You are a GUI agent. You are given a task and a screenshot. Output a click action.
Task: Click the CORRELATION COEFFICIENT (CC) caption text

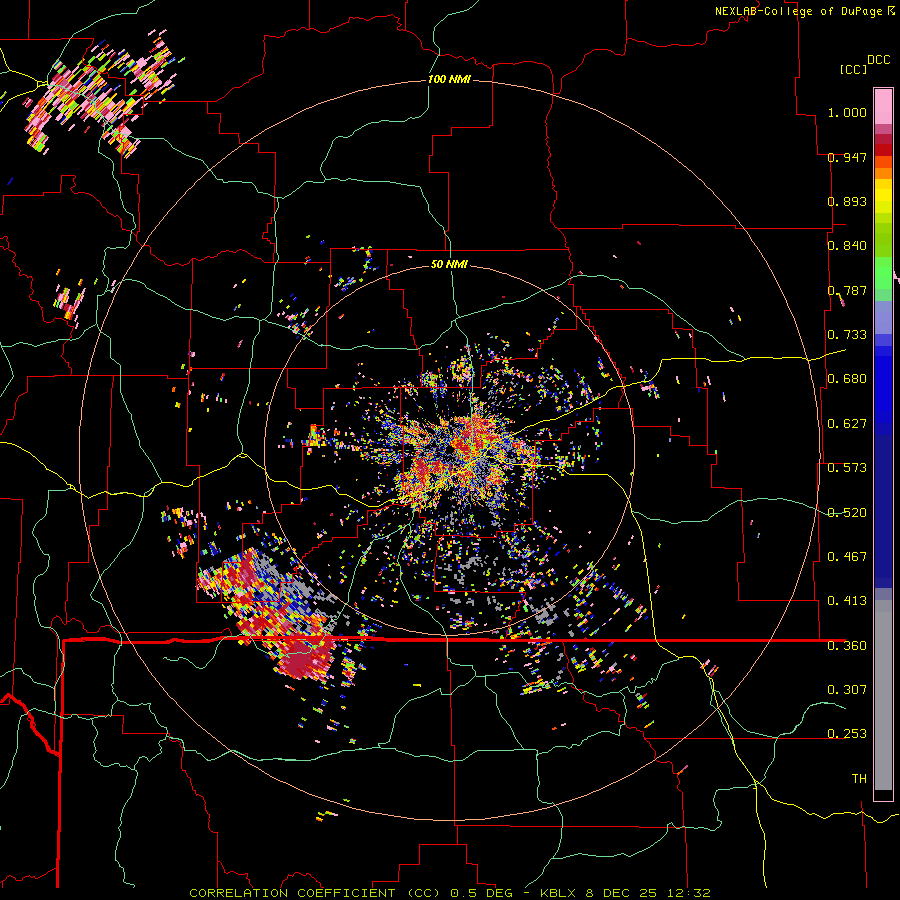coord(315,893)
